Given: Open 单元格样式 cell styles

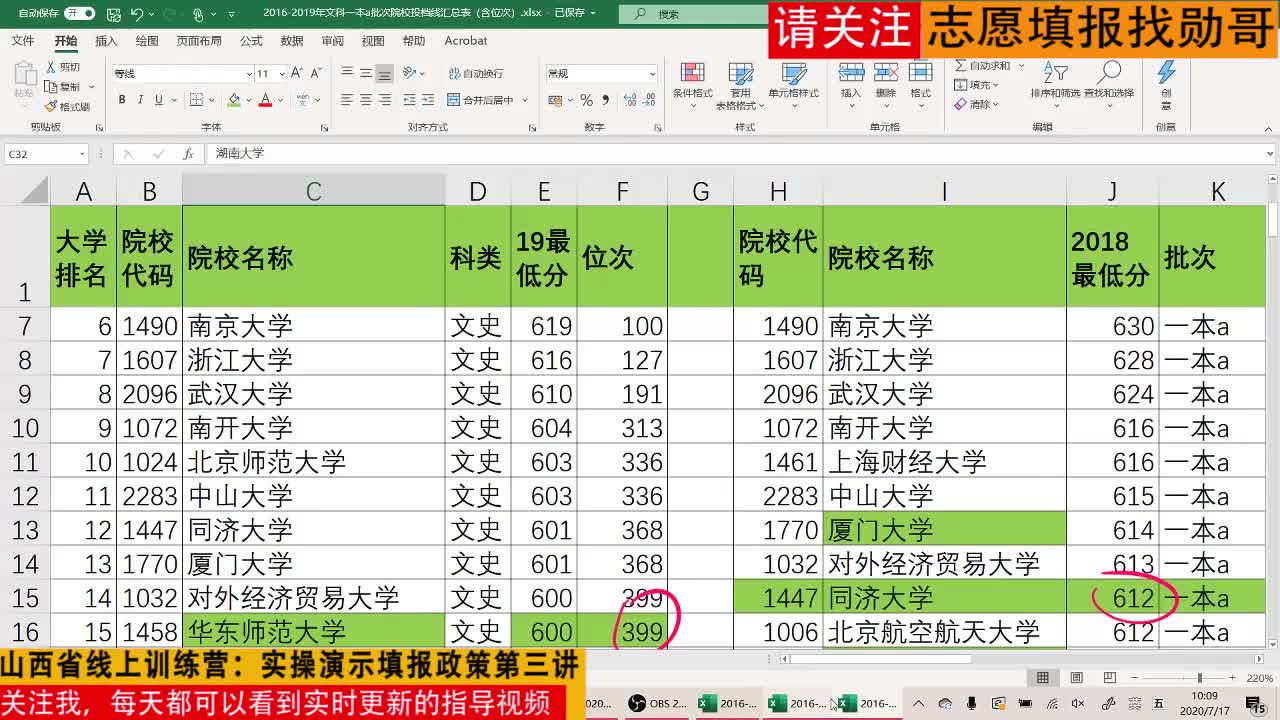Looking at the screenshot, I should 793,84.
